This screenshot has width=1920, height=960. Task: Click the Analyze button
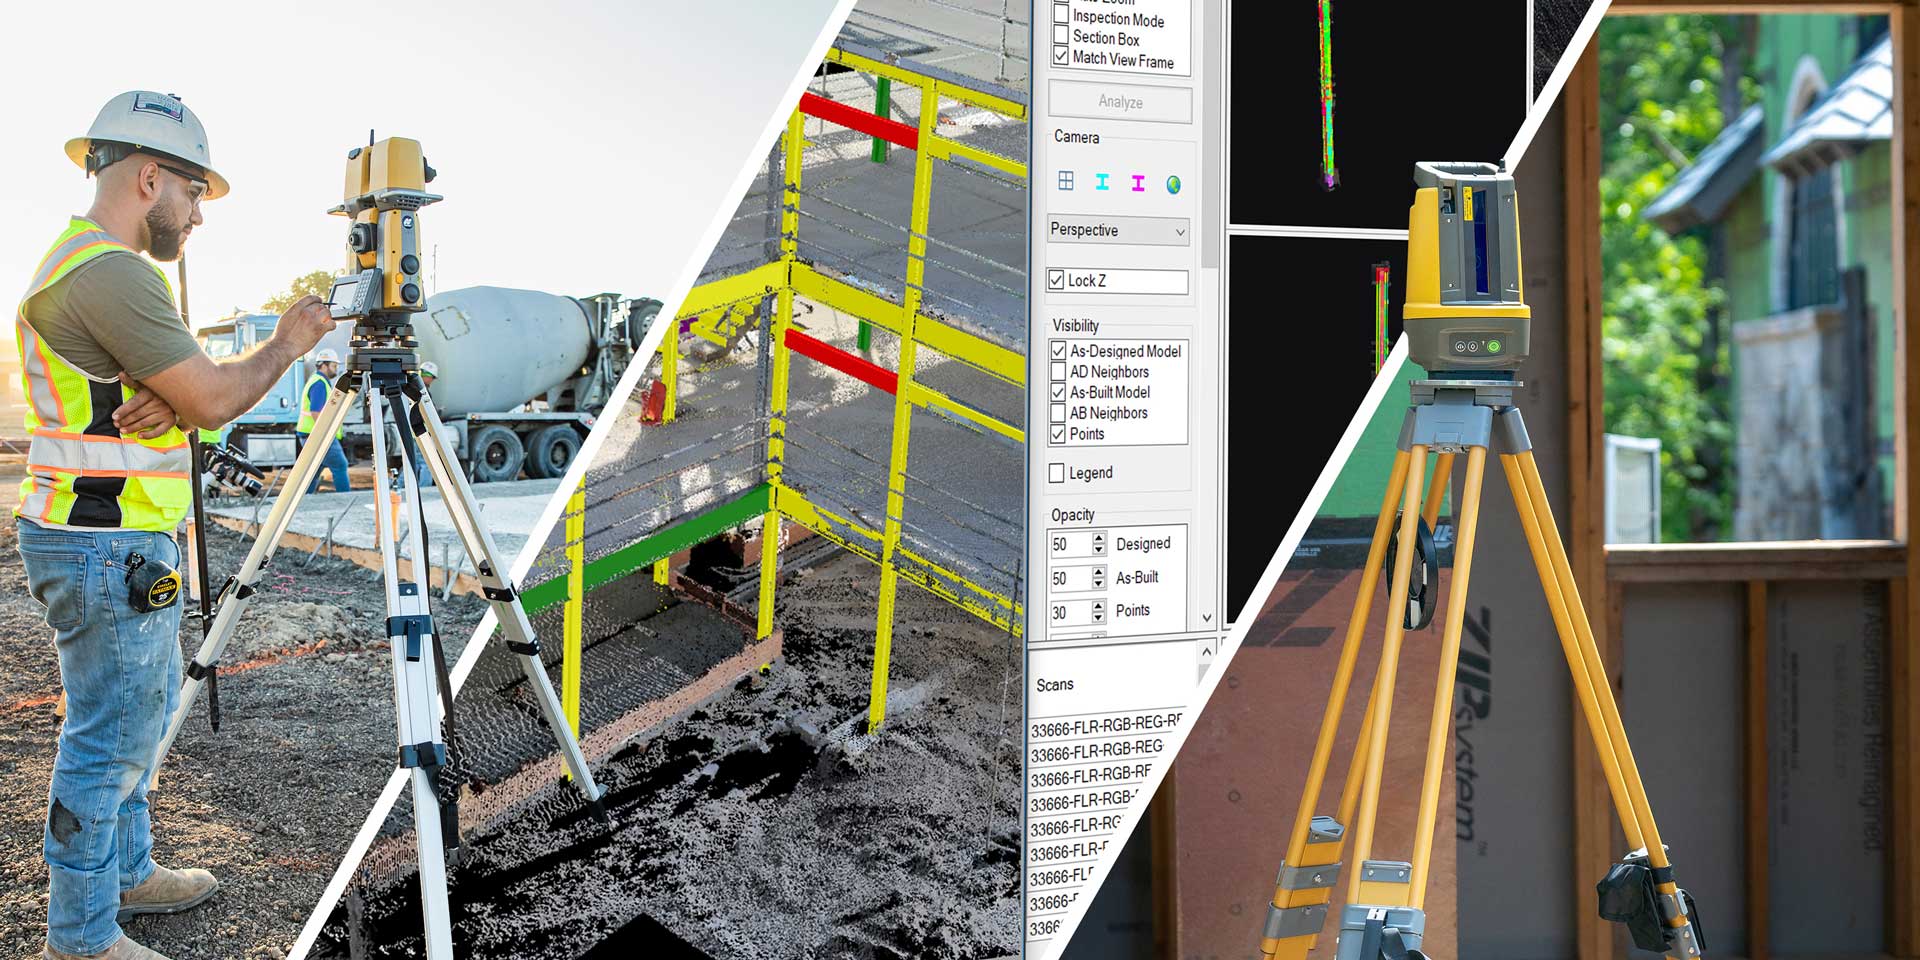point(1120,102)
